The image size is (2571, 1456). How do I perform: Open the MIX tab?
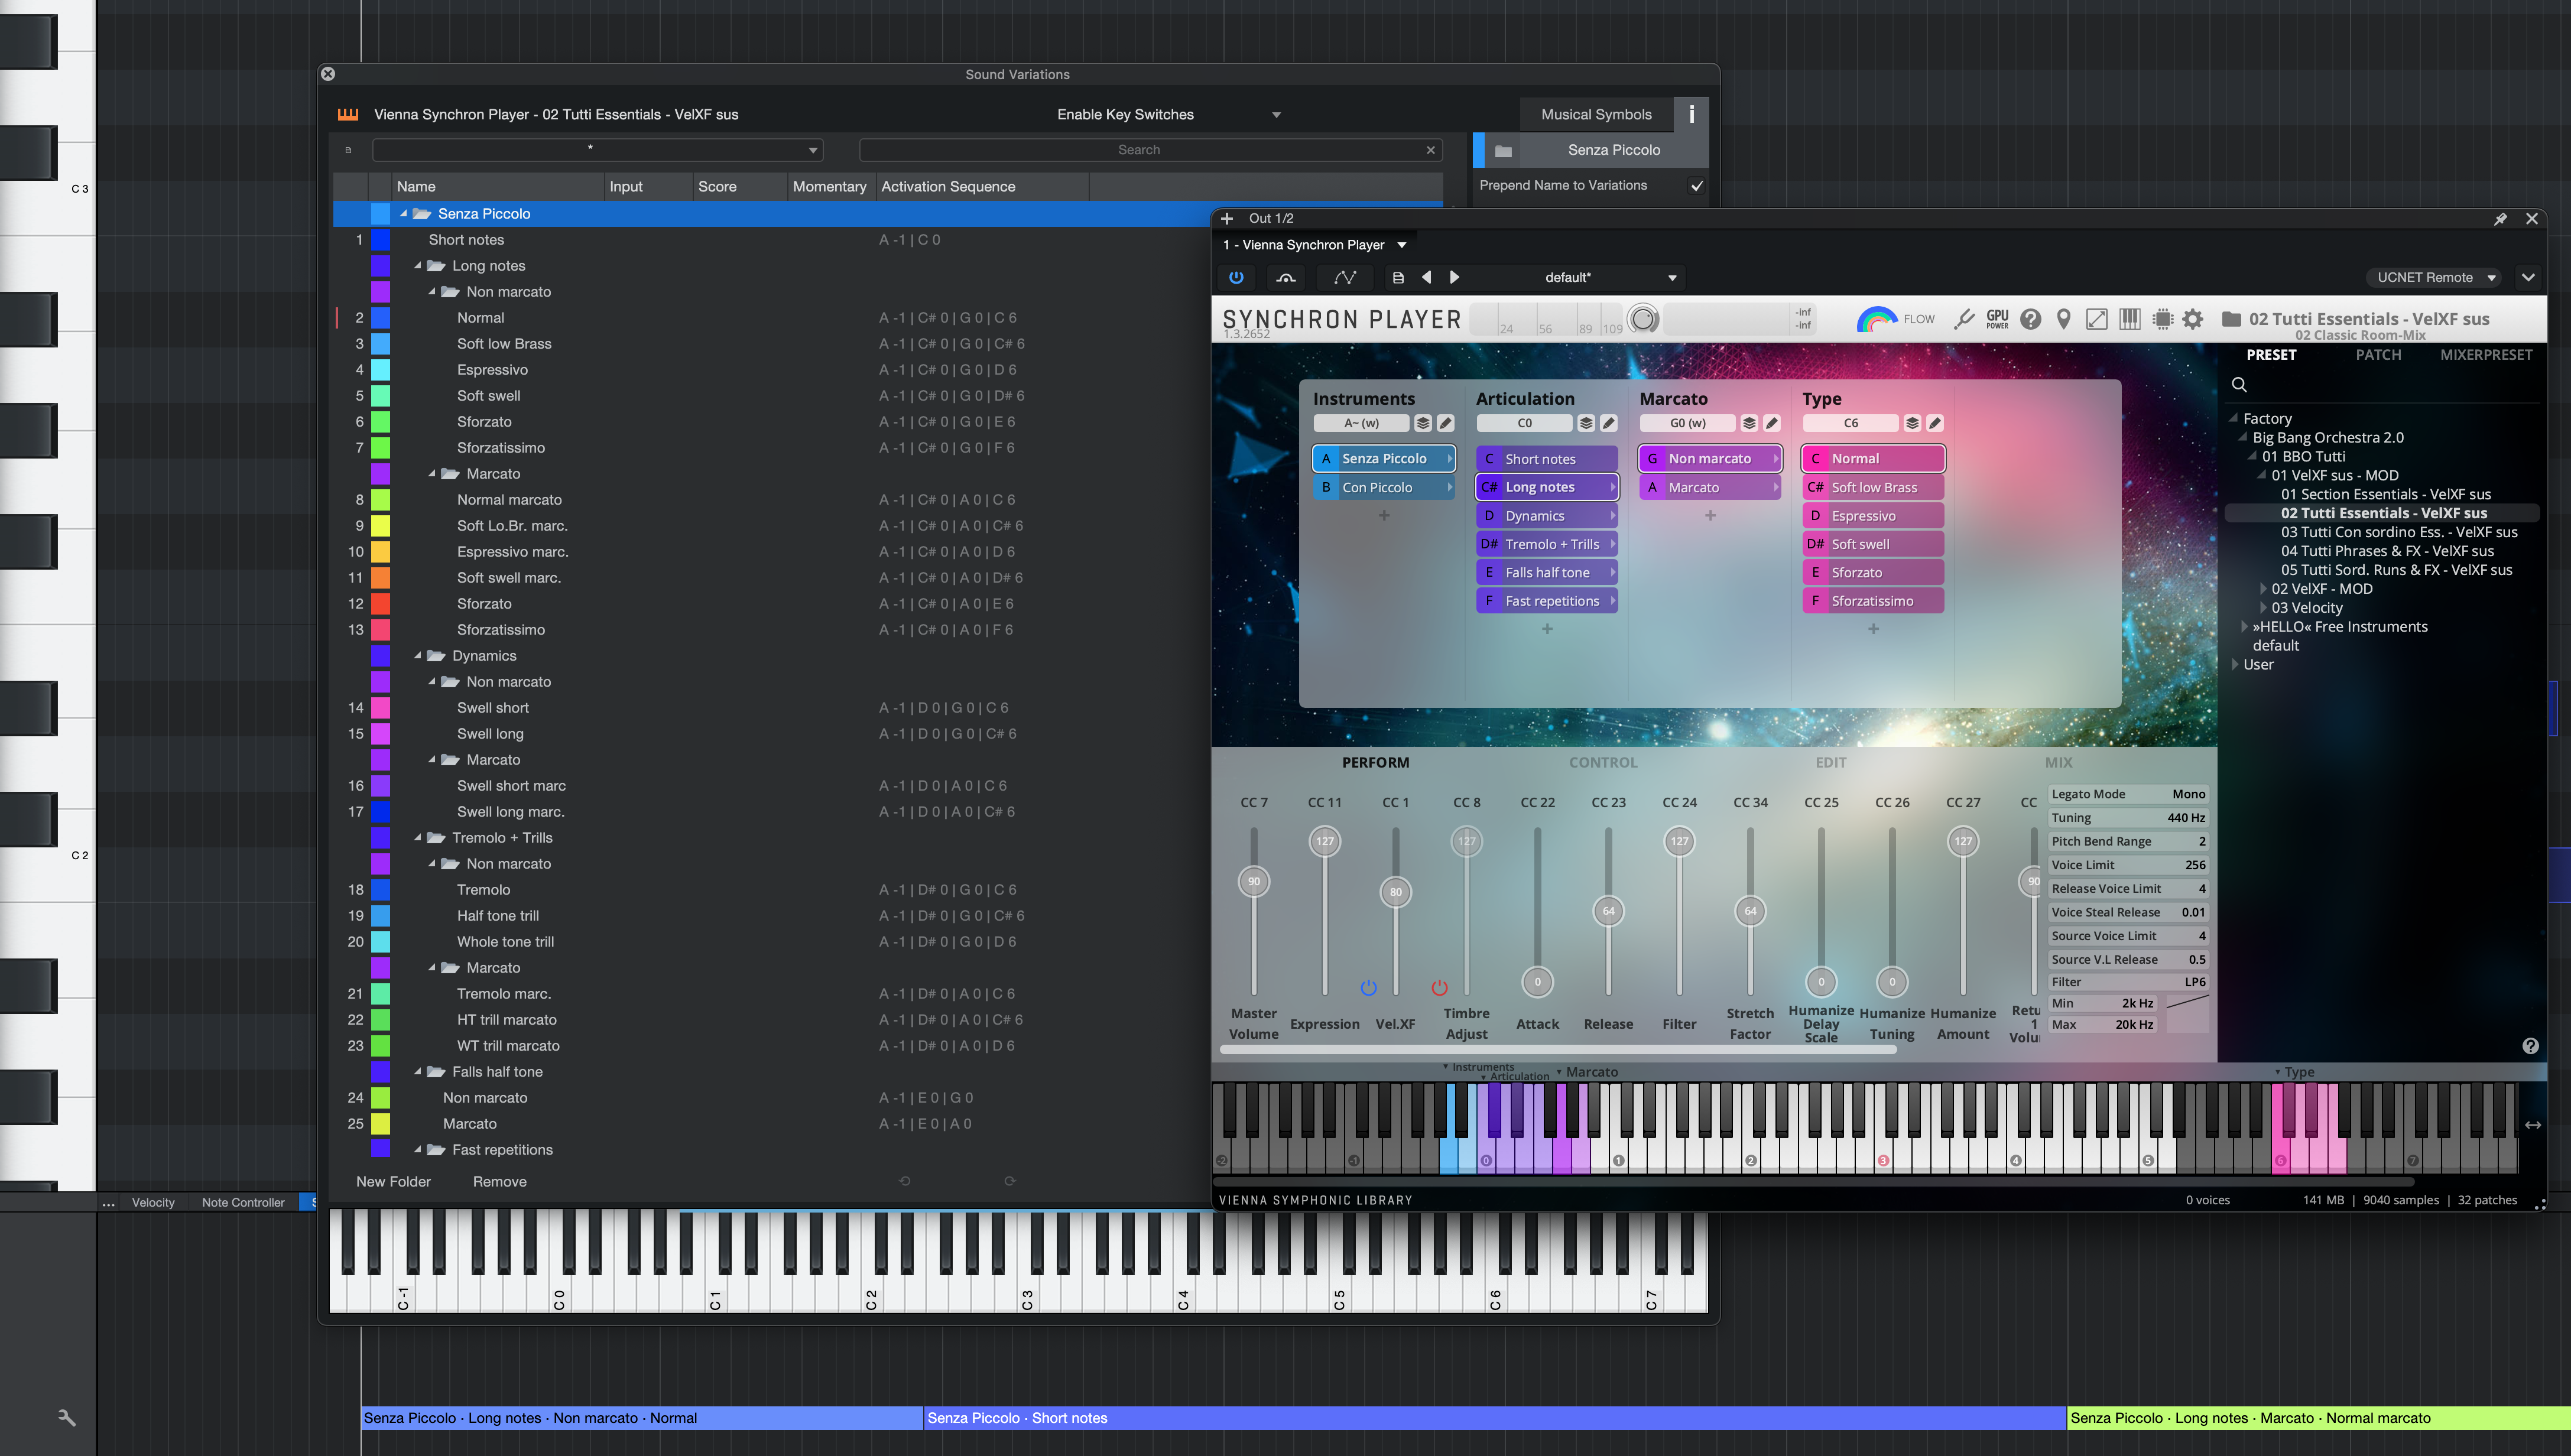[x=2058, y=762]
